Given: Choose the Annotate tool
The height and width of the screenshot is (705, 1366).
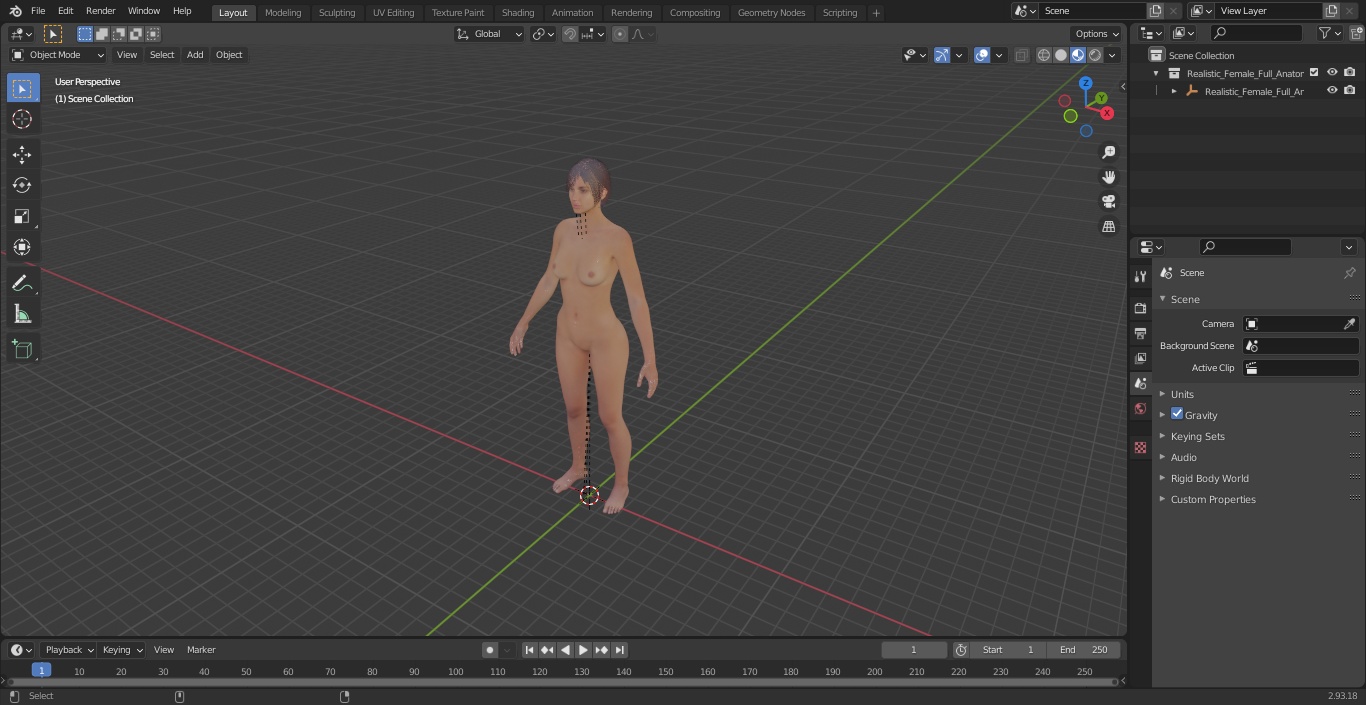Looking at the screenshot, I should click(22, 283).
